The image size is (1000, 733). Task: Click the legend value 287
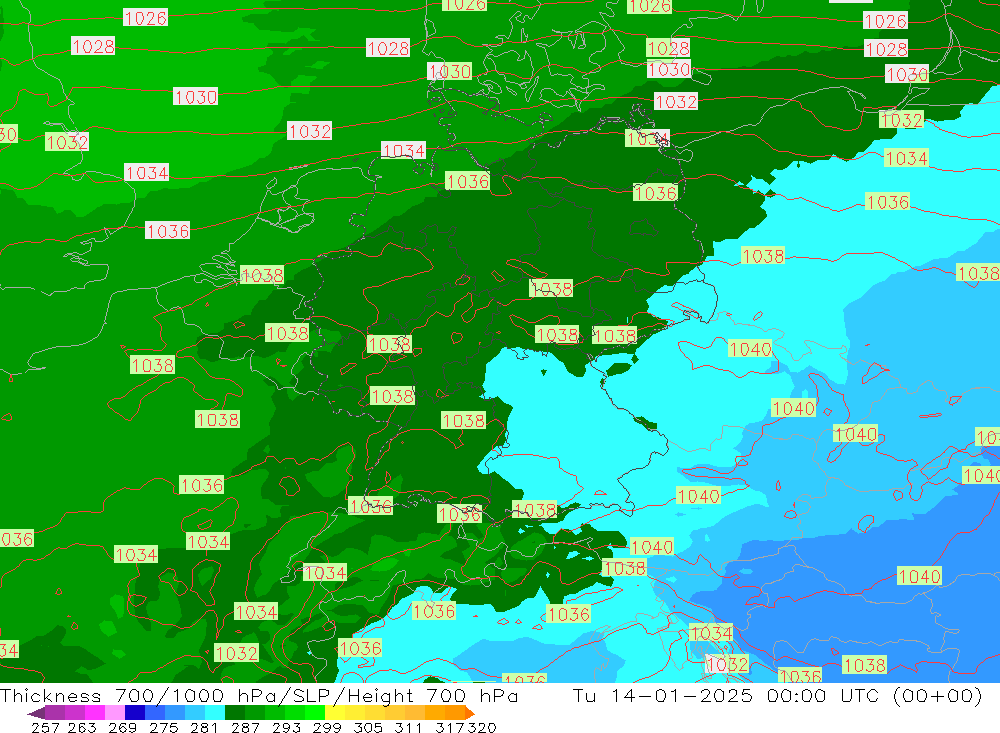[x=245, y=728]
